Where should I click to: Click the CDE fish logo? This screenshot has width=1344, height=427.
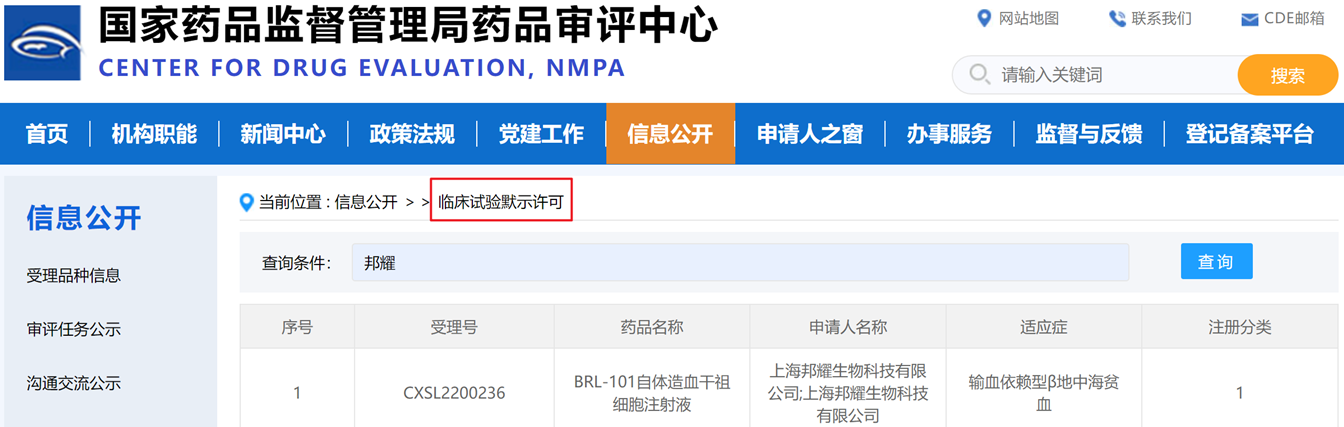coord(44,43)
